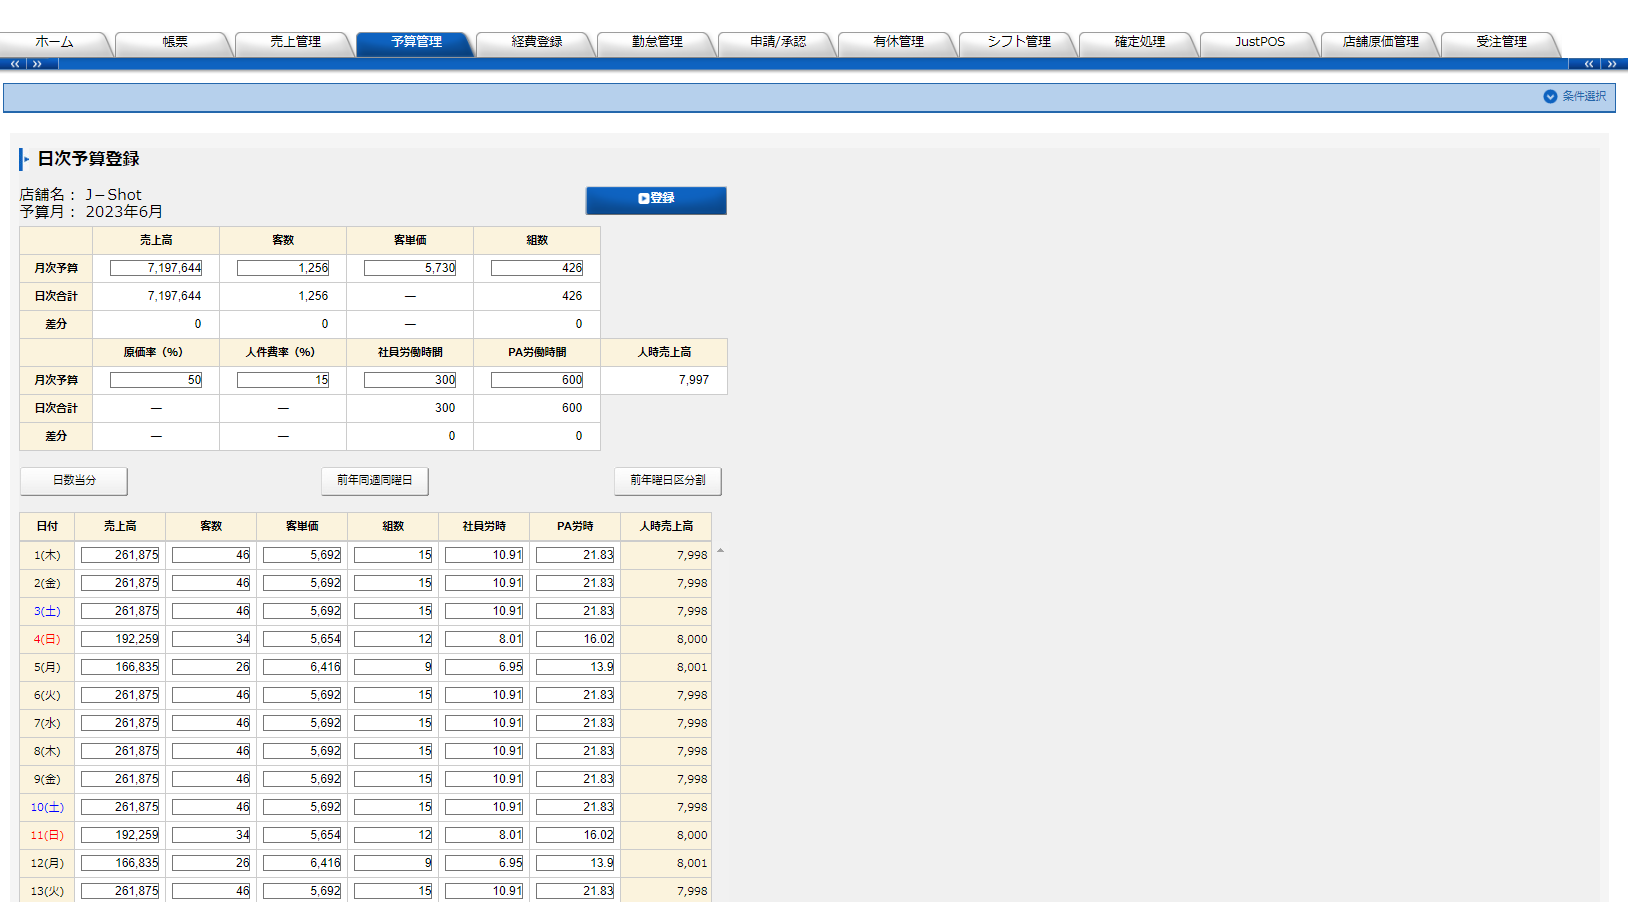Apply 前年同週同曜日 distribution
1628x907 pixels.
point(374,481)
